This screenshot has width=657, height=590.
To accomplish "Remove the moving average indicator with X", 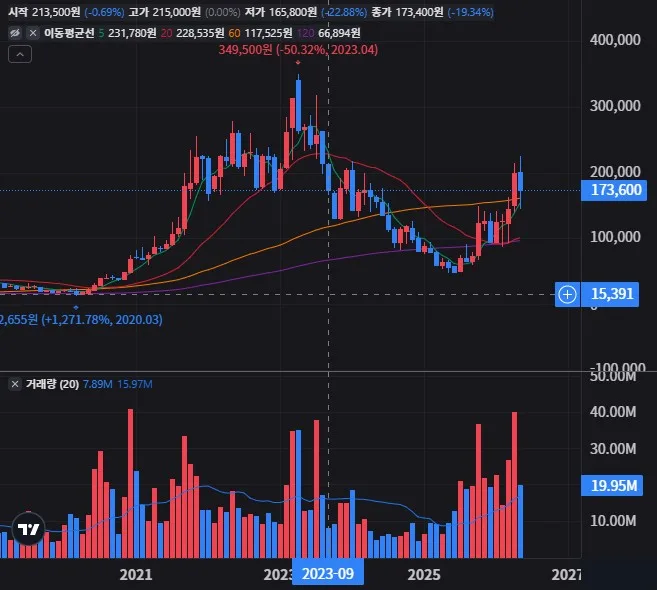I will pos(33,33).
